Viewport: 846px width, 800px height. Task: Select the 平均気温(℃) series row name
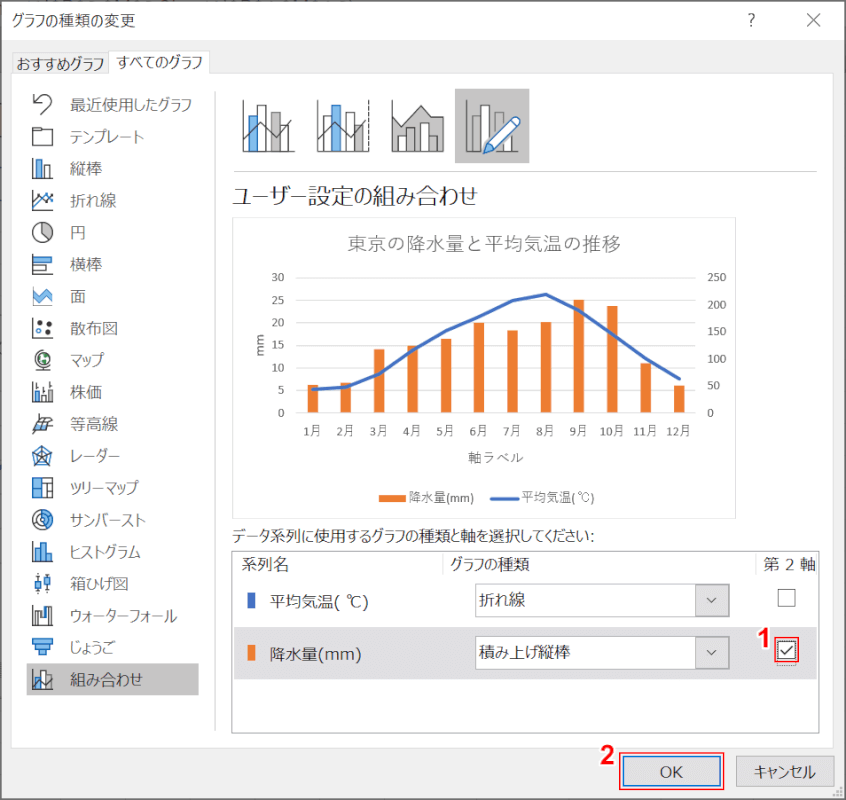tap(319, 601)
